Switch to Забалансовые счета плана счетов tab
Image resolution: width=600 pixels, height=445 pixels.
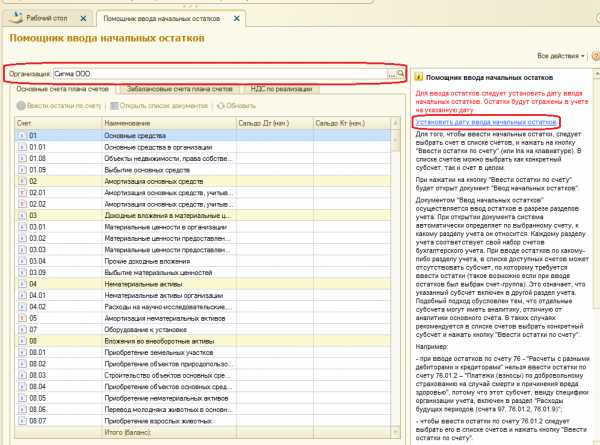click(178, 89)
